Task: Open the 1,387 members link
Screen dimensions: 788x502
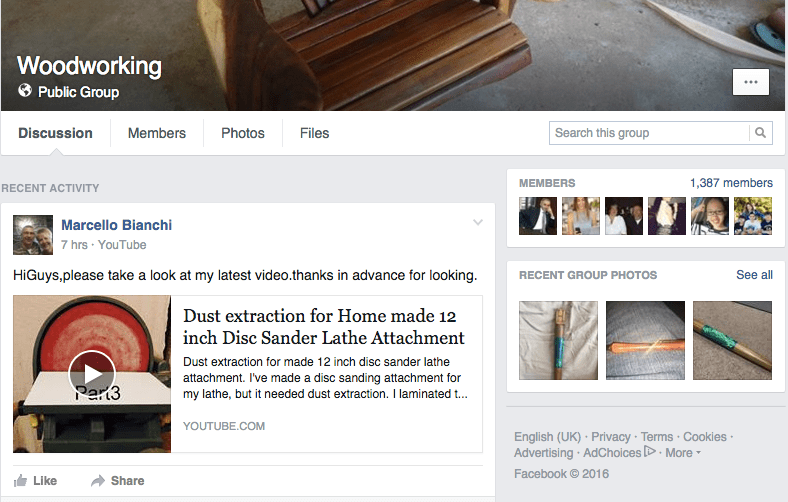Action: tap(731, 183)
